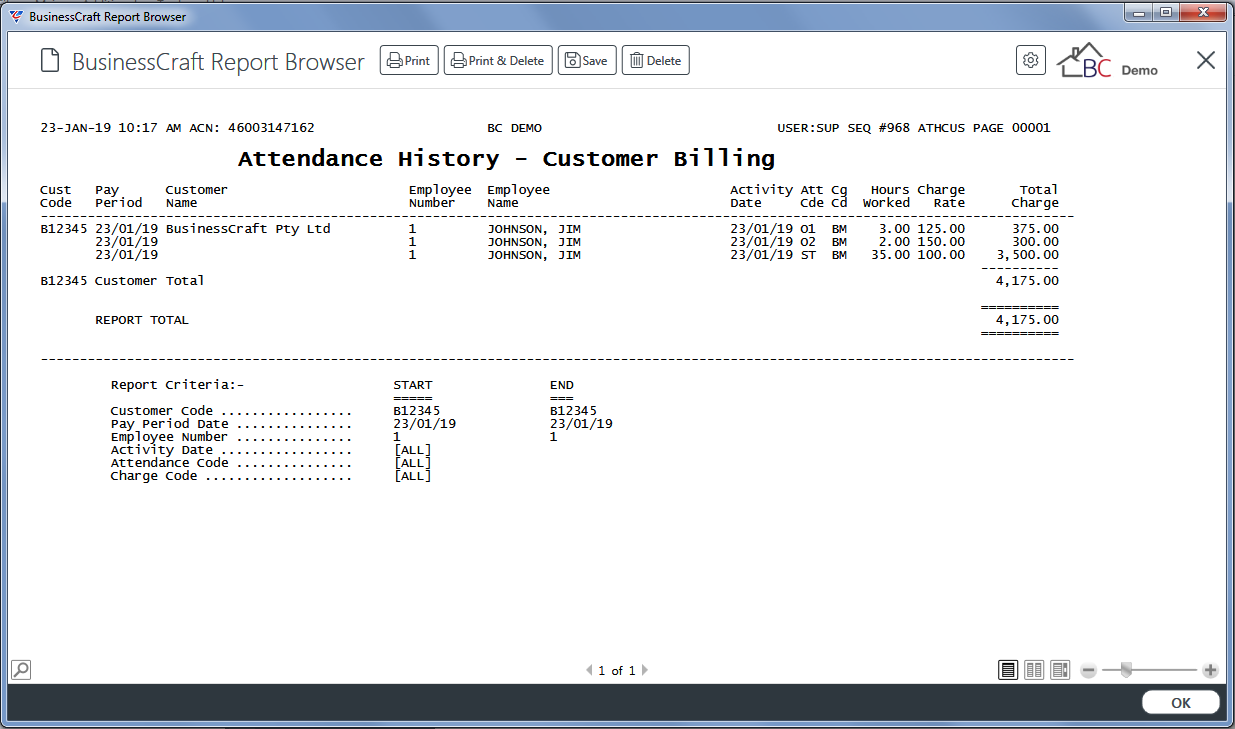Click the Print button
Viewport: 1235px width, 729px height.
(409, 61)
